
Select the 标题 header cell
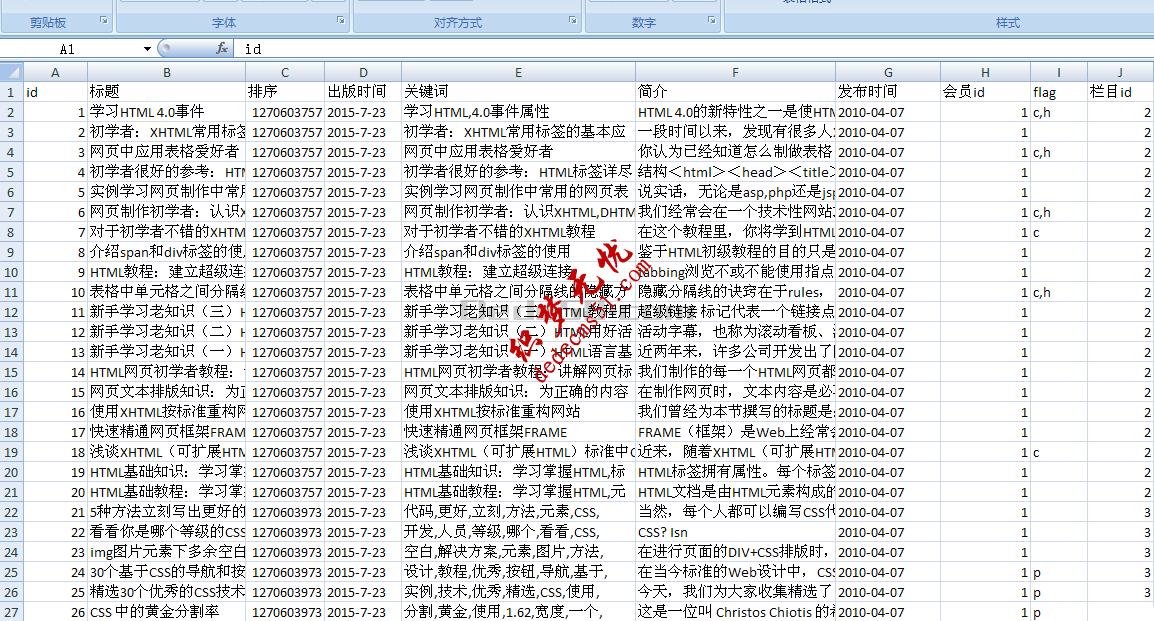[166, 92]
